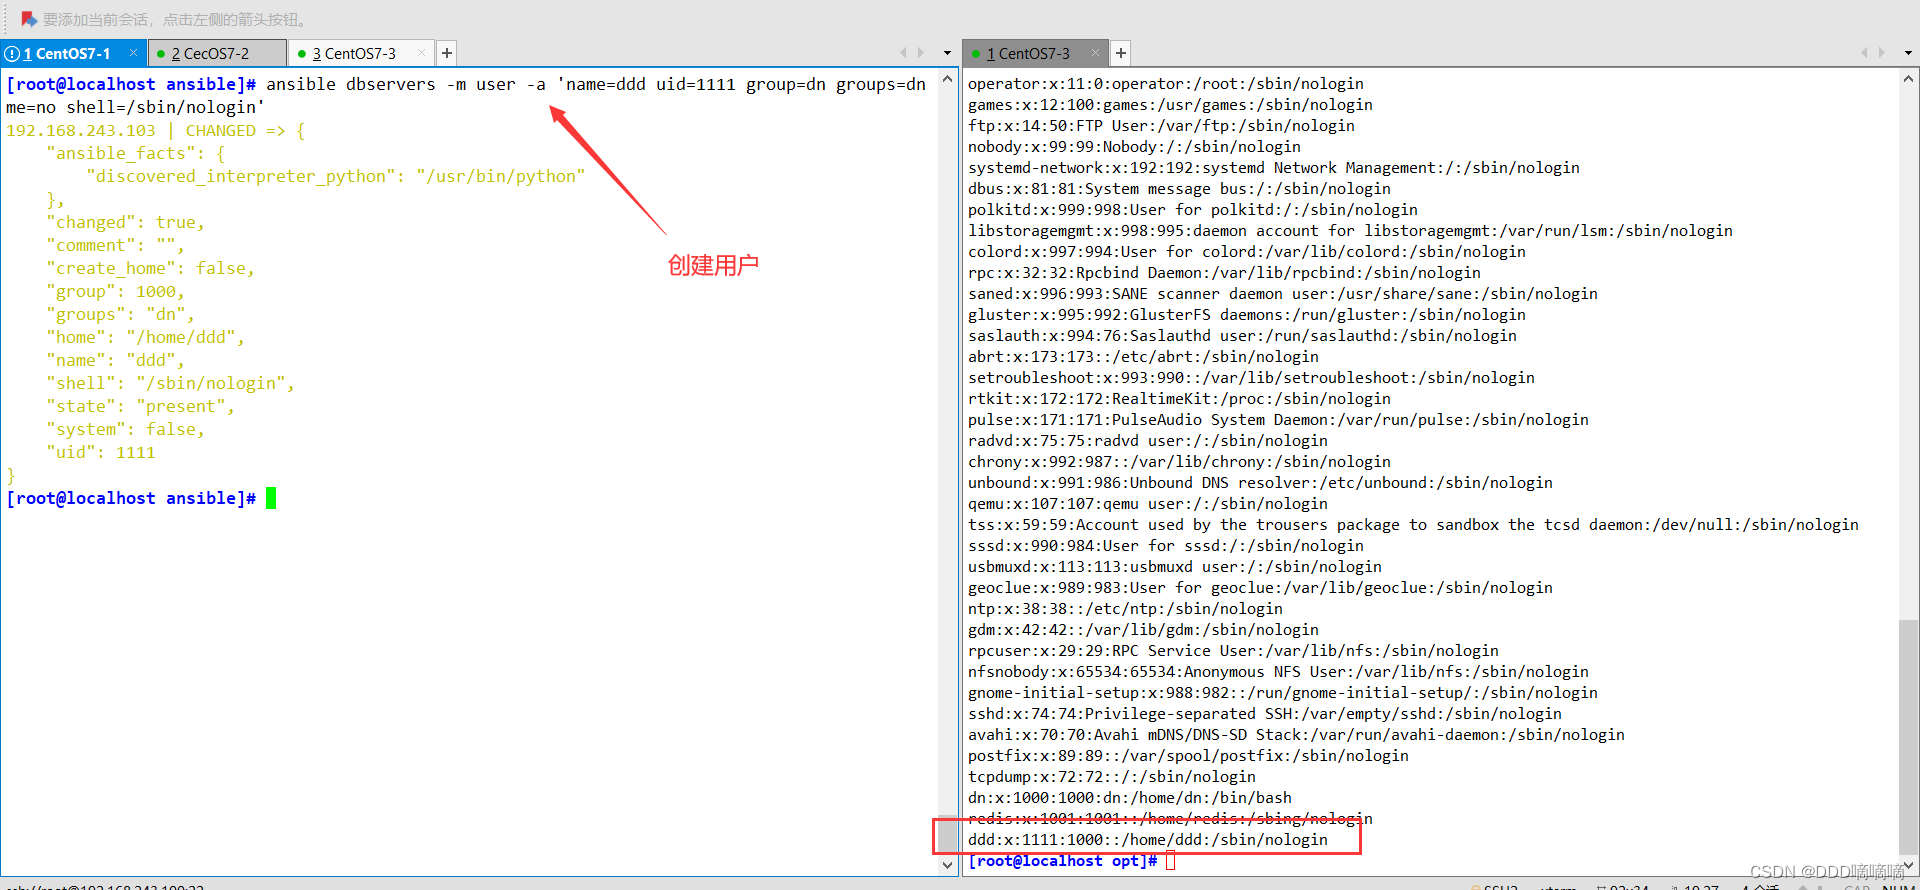This screenshot has width=1920, height=890.
Task: Click the 'tss:x:59:59:Account used by' line
Action: point(1413,525)
